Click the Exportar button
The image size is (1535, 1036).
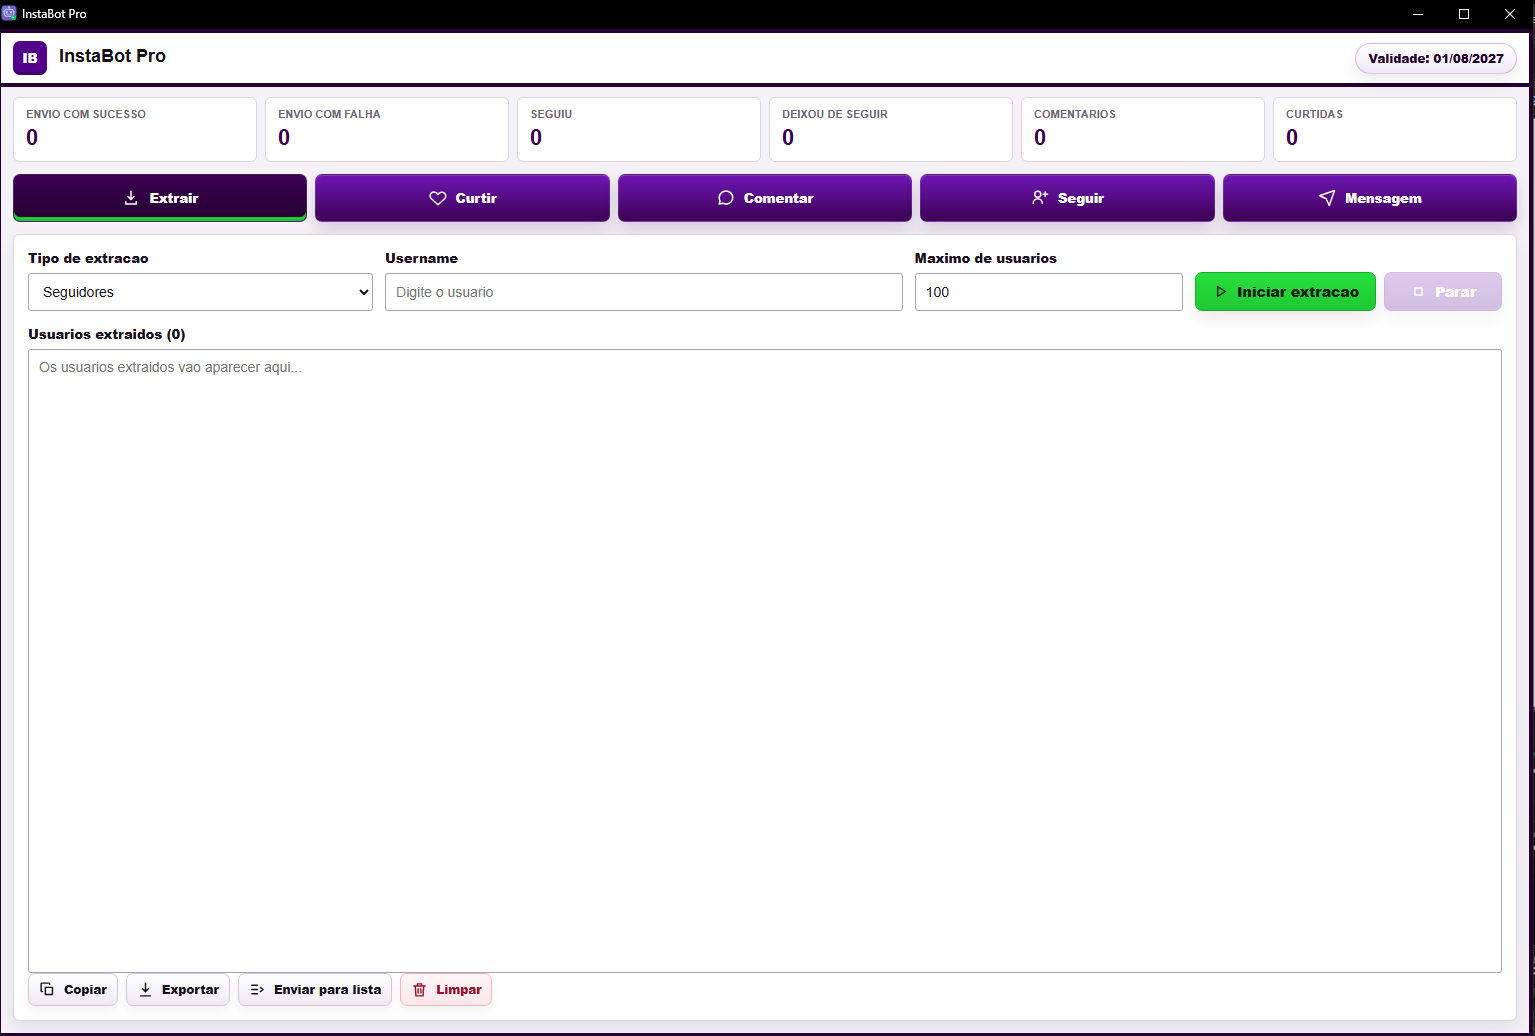(x=178, y=990)
